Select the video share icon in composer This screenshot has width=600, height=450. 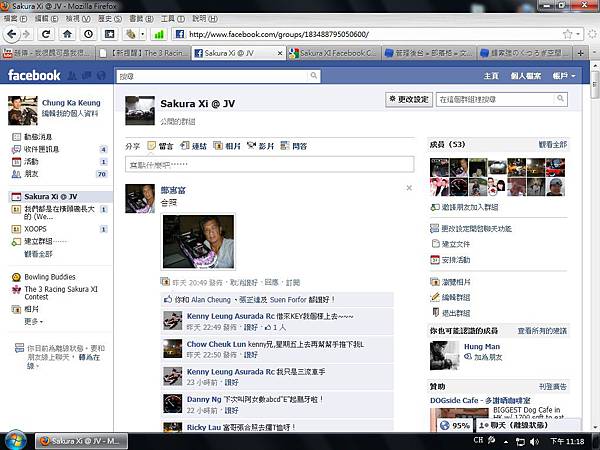click(x=251, y=146)
